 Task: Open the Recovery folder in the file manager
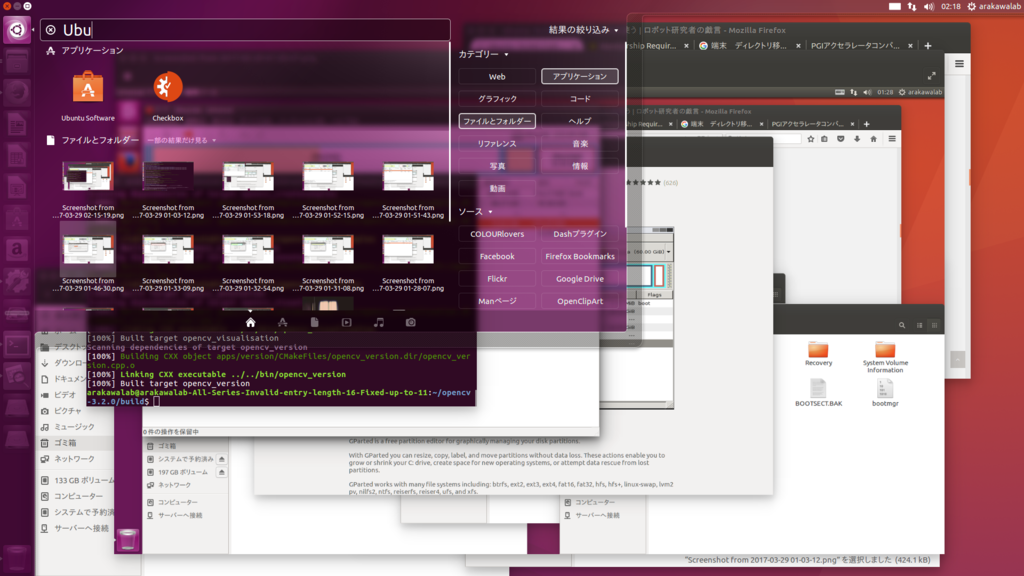point(818,354)
